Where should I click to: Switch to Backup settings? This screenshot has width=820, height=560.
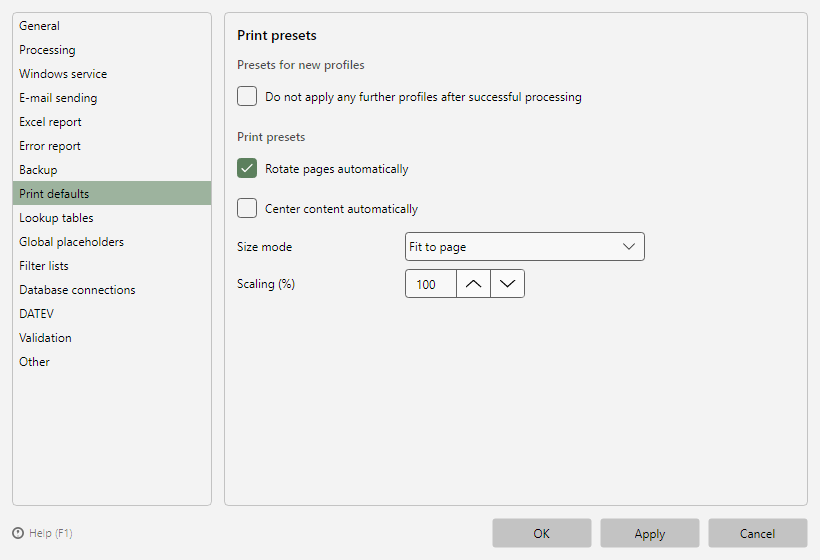point(112,170)
